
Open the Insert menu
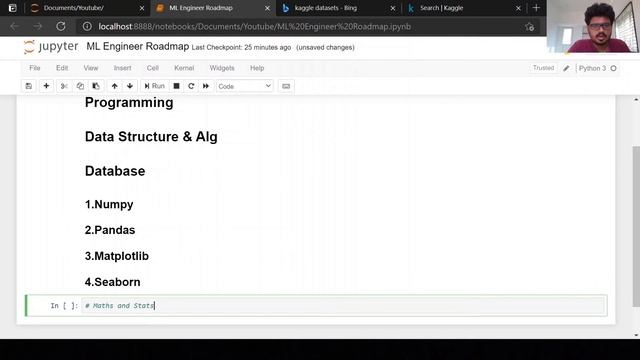122,68
